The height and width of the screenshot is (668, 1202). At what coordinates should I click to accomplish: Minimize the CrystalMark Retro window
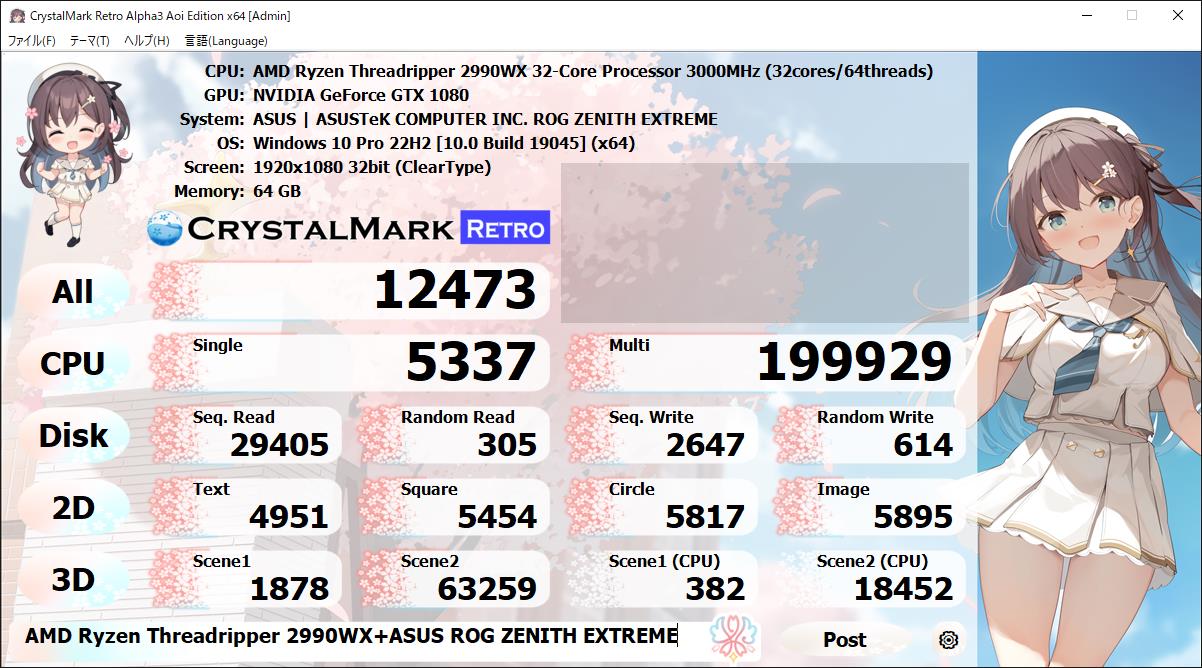[x=1086, y=15]
